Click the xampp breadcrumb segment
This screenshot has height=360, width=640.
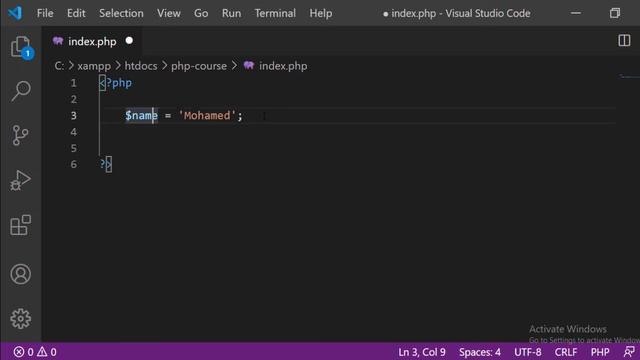click(x=94, y=66)
